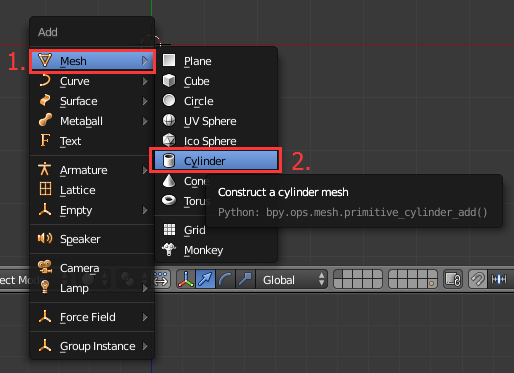Screen dimensions: 514x373
Task: Click the Cylinder icon
Action: (x=169, y=160)
